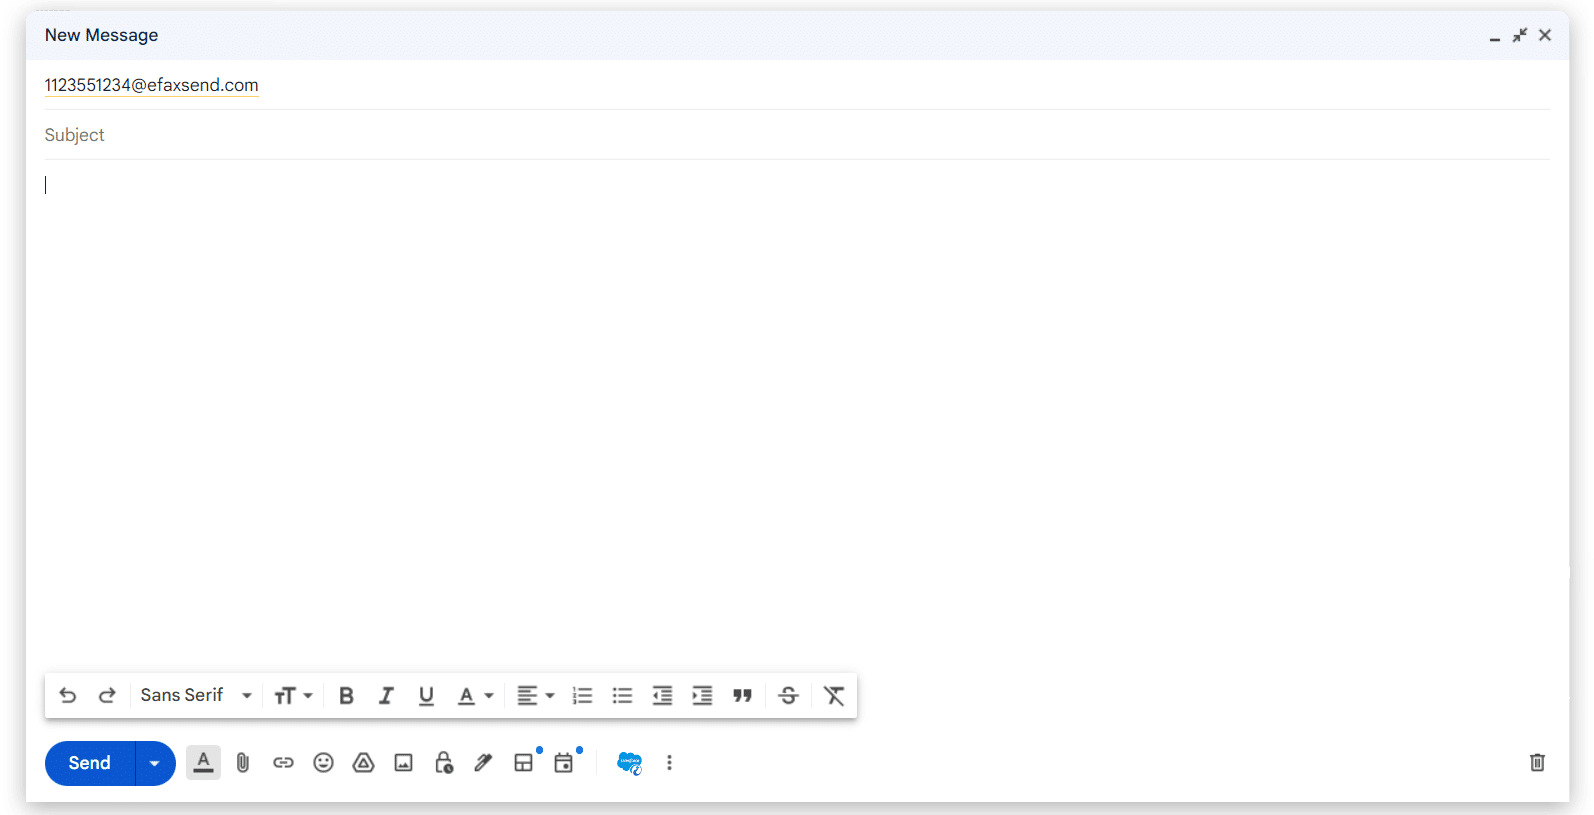Discard the draft with trash icon

[1537, 763]
